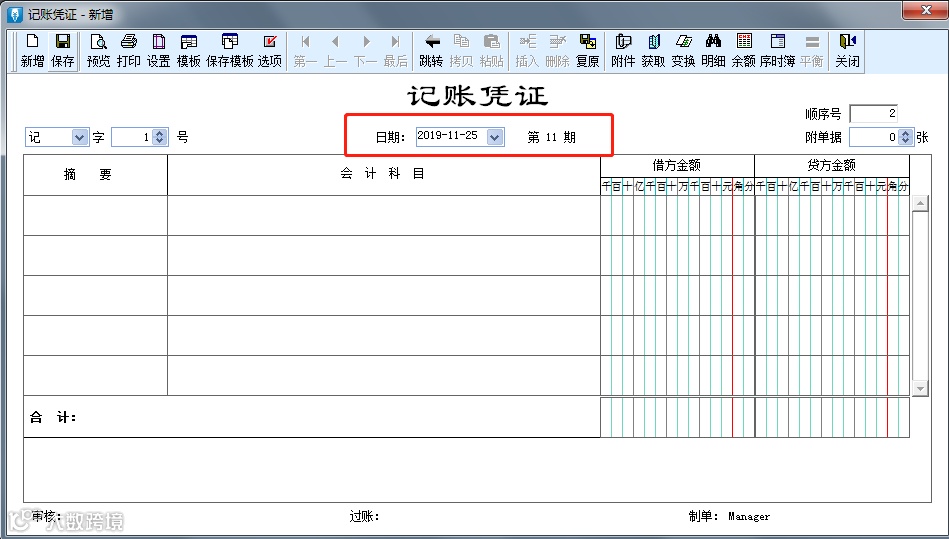Click the 新增 (New) toolbar icon
Screen dimensions: 949x539
(32, 51)
